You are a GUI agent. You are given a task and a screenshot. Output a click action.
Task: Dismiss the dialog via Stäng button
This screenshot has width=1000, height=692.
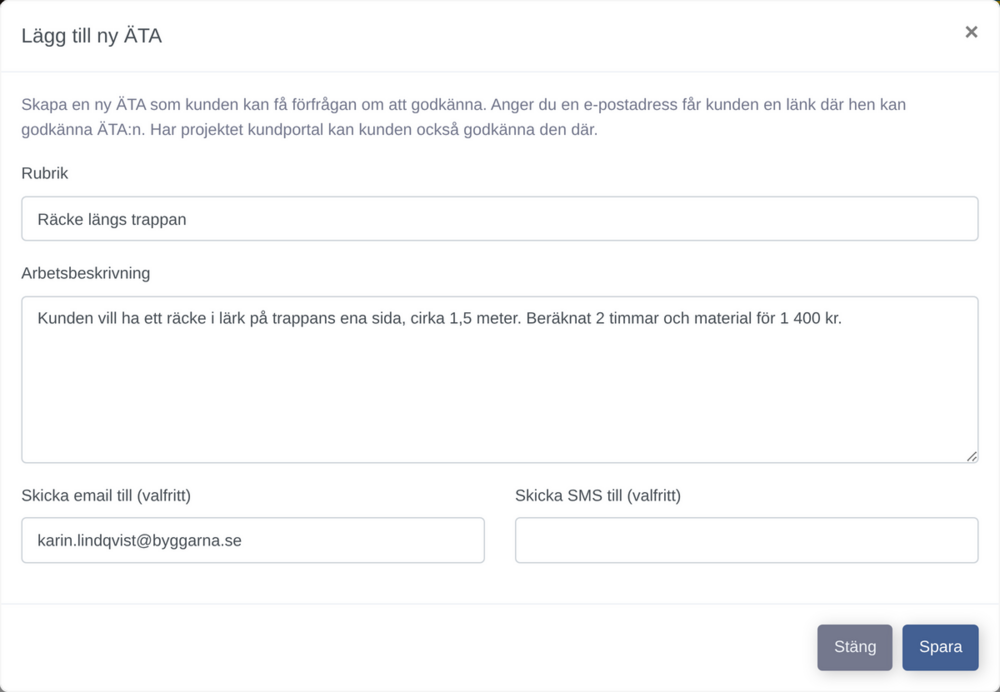point(855,647)
